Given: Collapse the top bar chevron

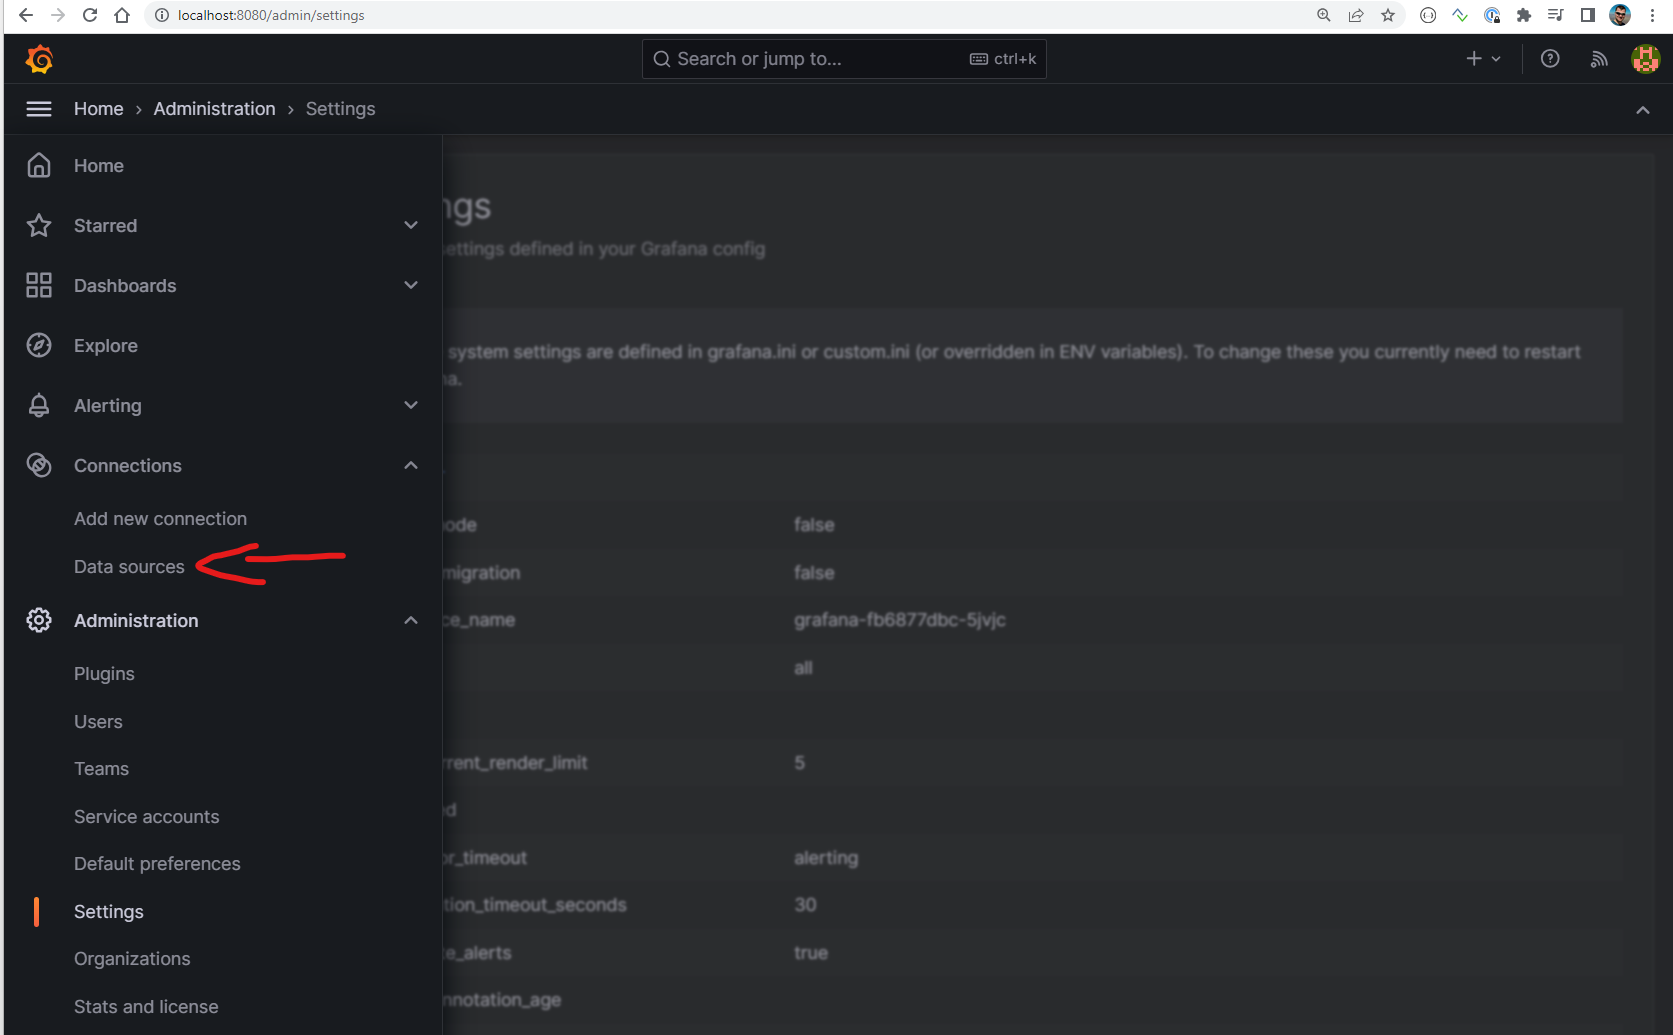Looking at the screenshot, I should pyautogui.click(x=1642, y=110).
